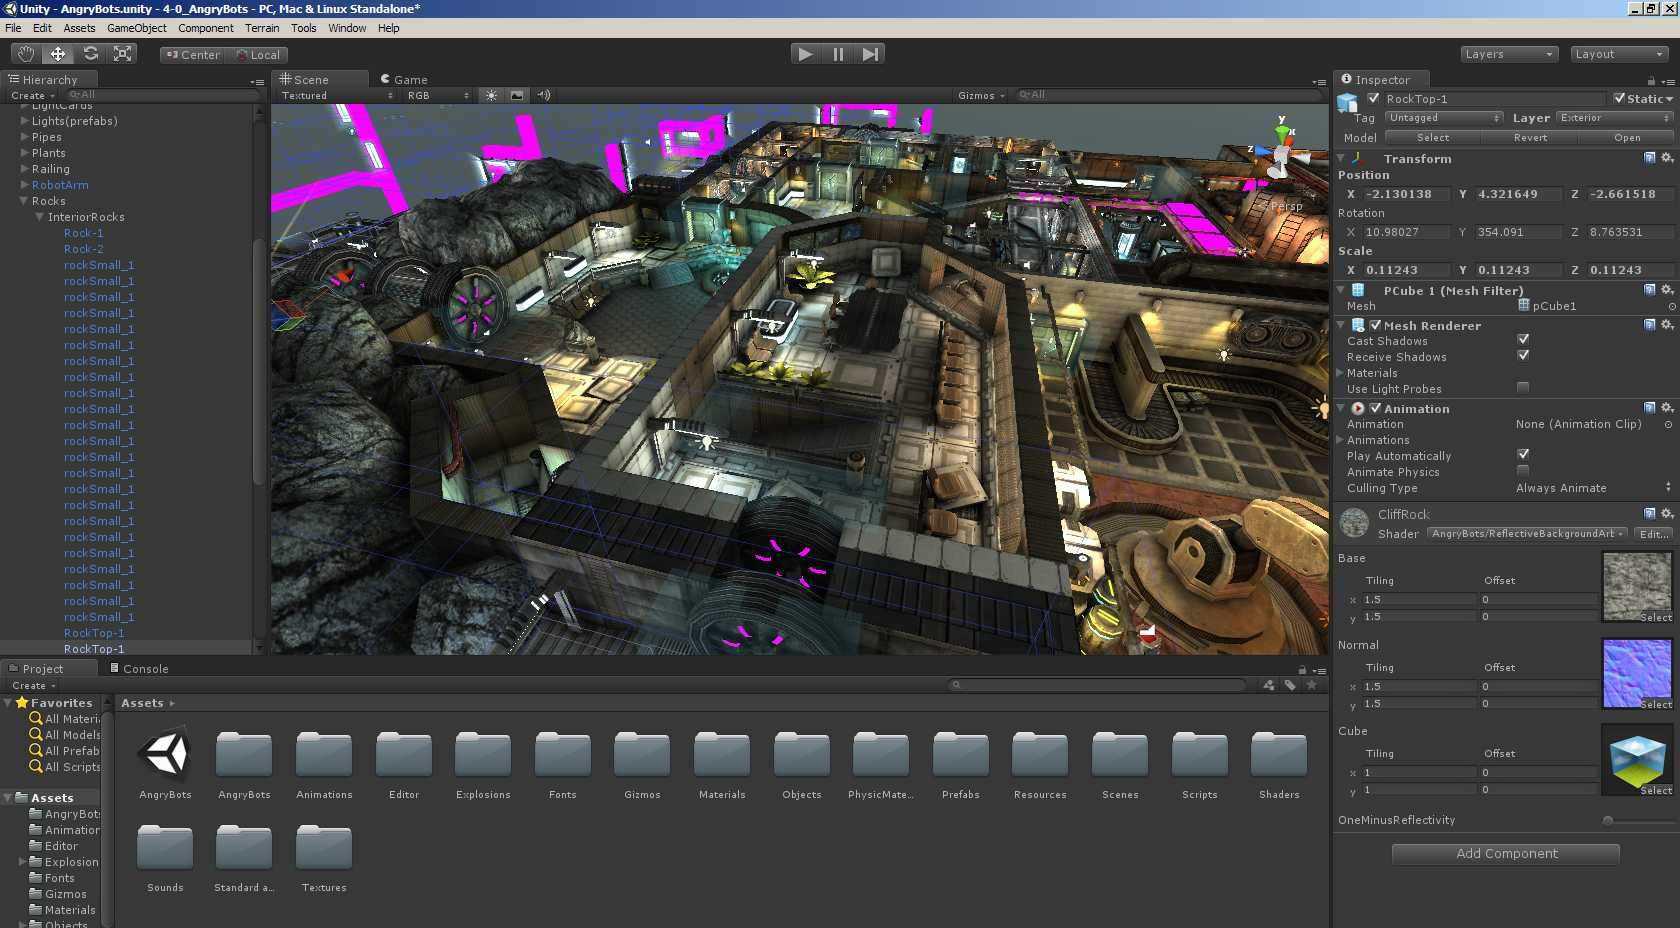Open the Prefabs folder
Screen dimensions: 1680x928
[x=960, y=765]
